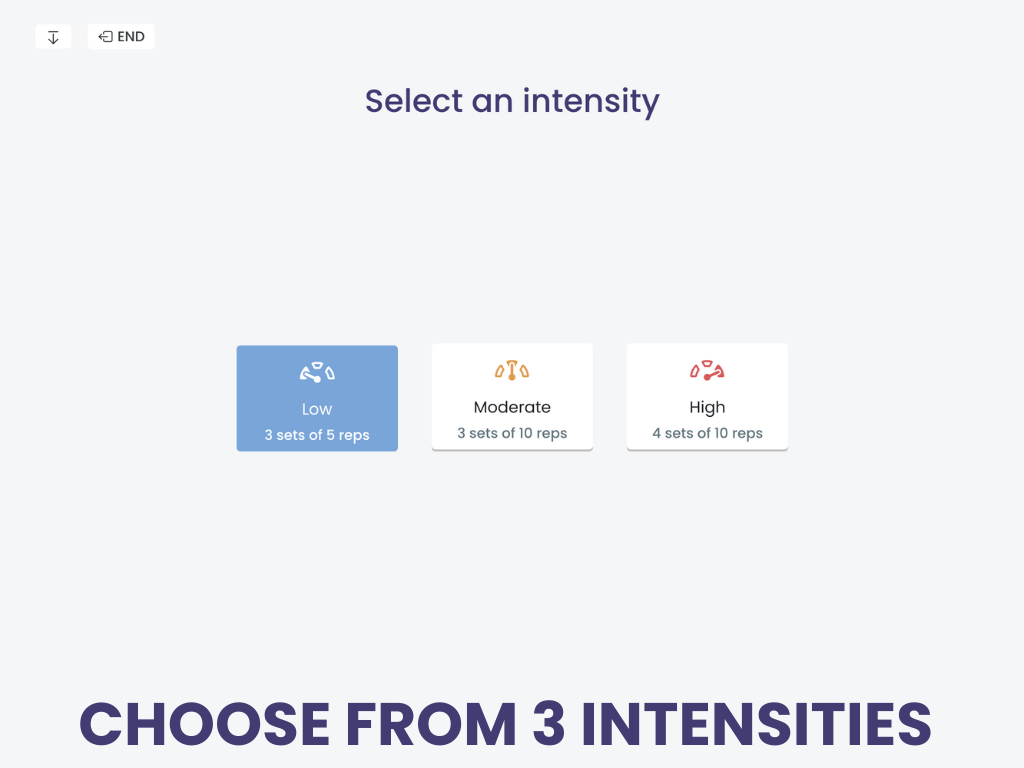Click the white gauge icon on Low card
This screenshot has width=1024, height=768.
click(x=317, y=372)
